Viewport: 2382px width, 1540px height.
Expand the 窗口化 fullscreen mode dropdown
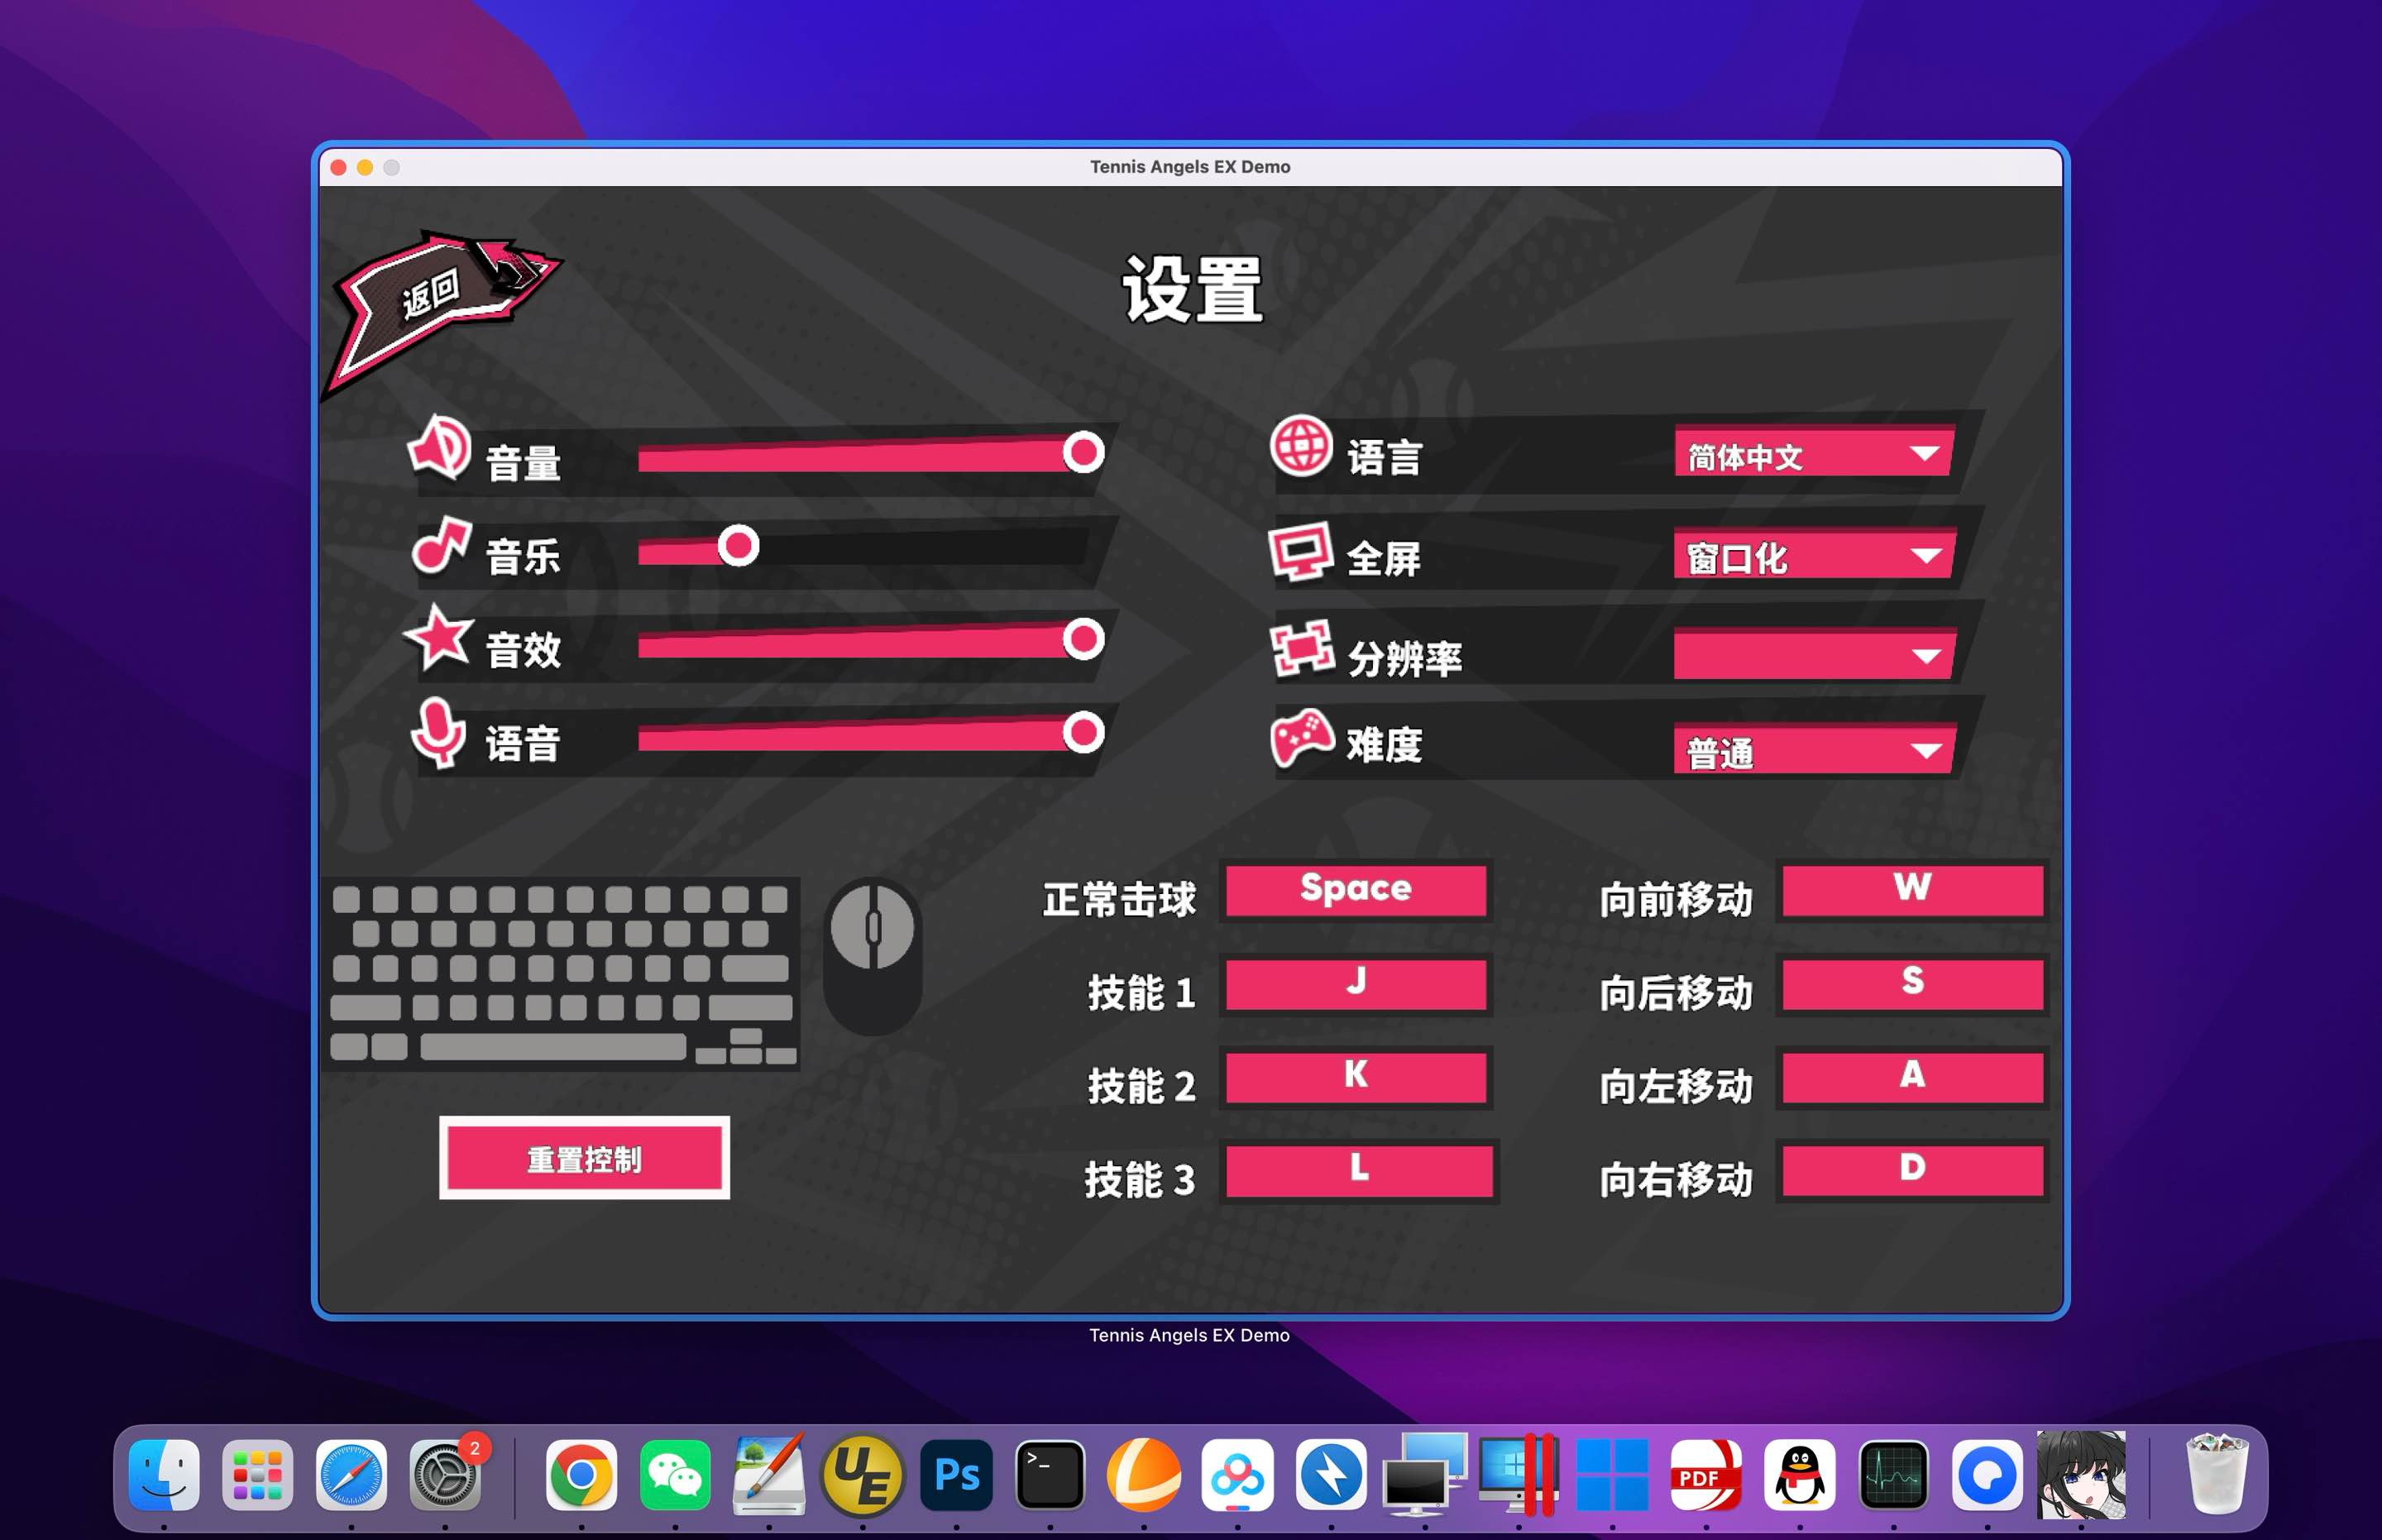pos(1813,556)
